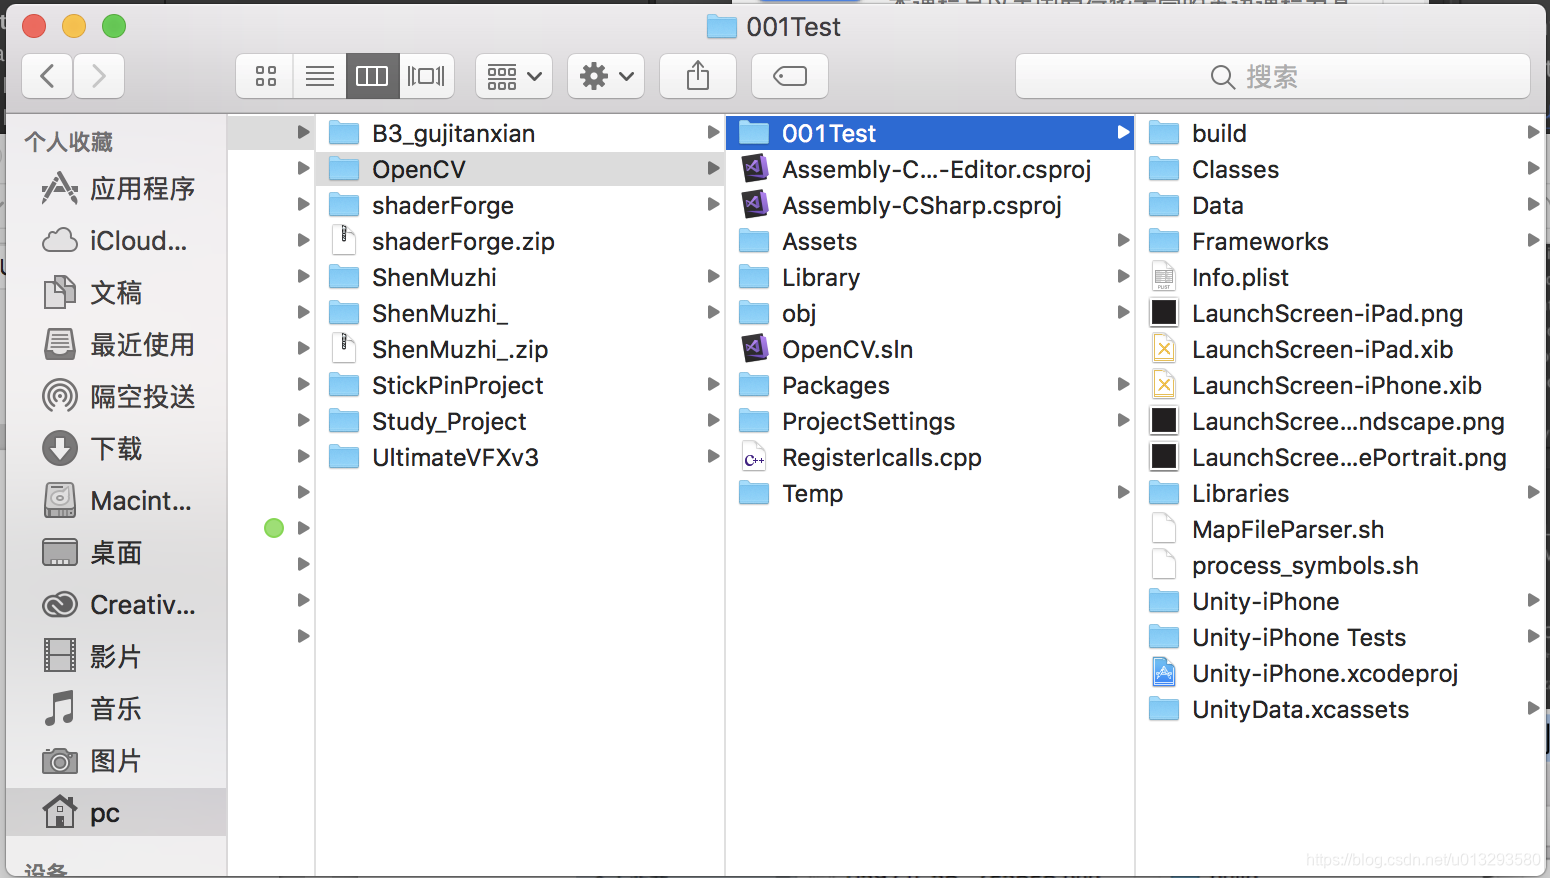Expand the Assets folder arrow
Viewport: 1550px width, 878px height.
[1123, 241]
